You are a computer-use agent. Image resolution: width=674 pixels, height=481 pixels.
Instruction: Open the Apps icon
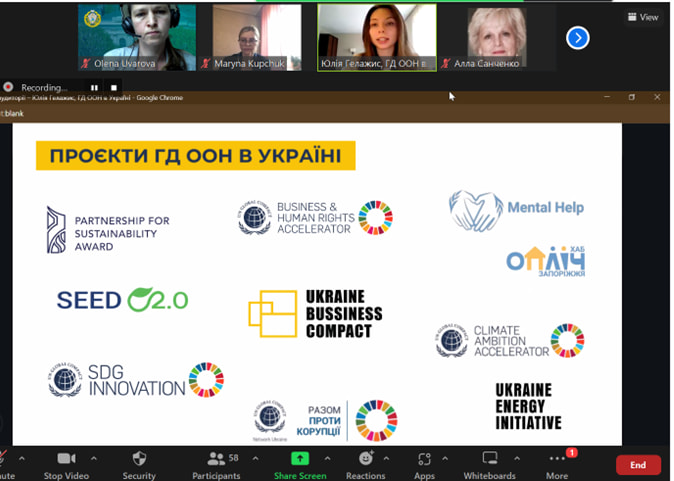[424, 459]
